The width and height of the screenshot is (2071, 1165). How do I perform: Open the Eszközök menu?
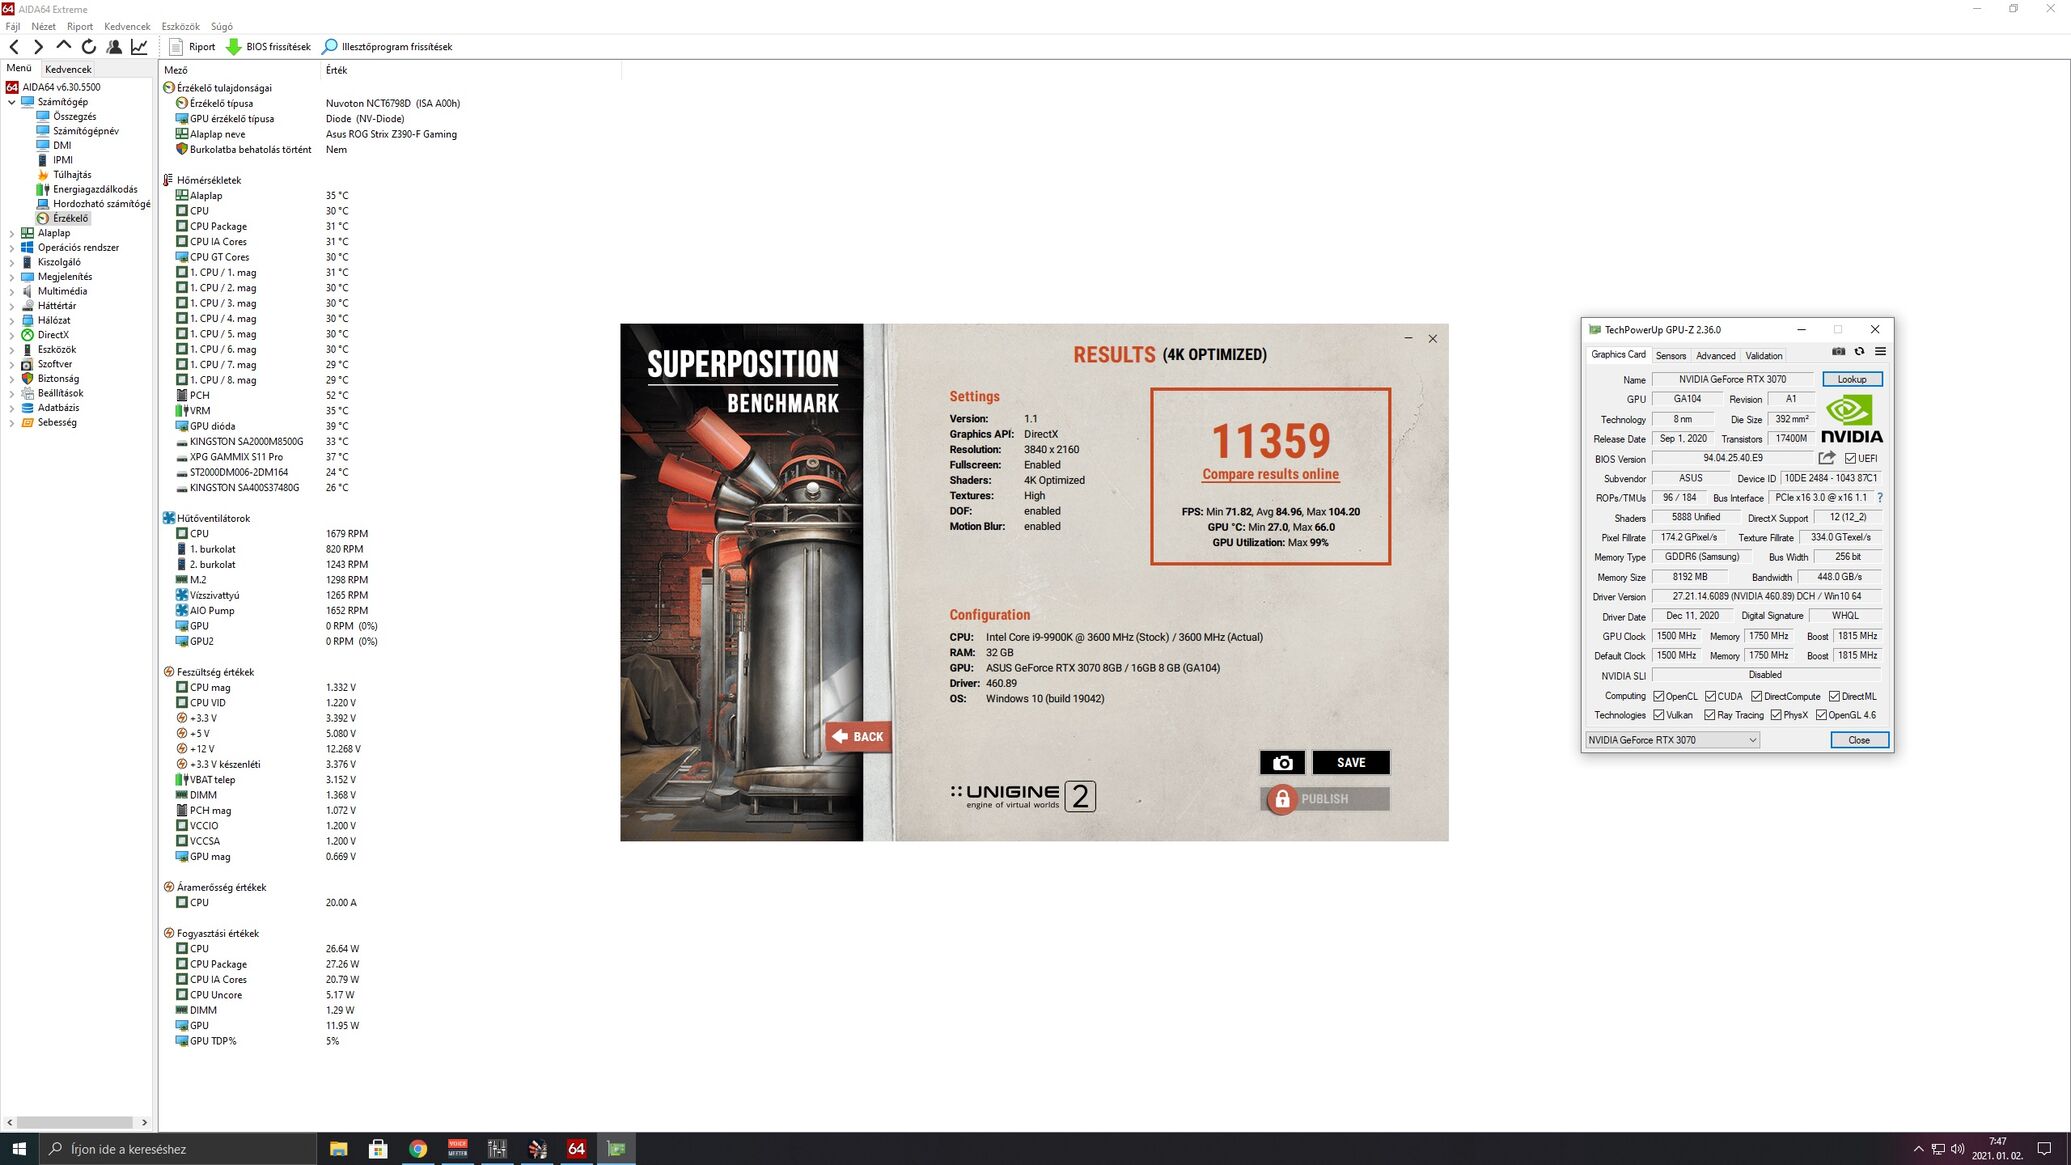180,27
